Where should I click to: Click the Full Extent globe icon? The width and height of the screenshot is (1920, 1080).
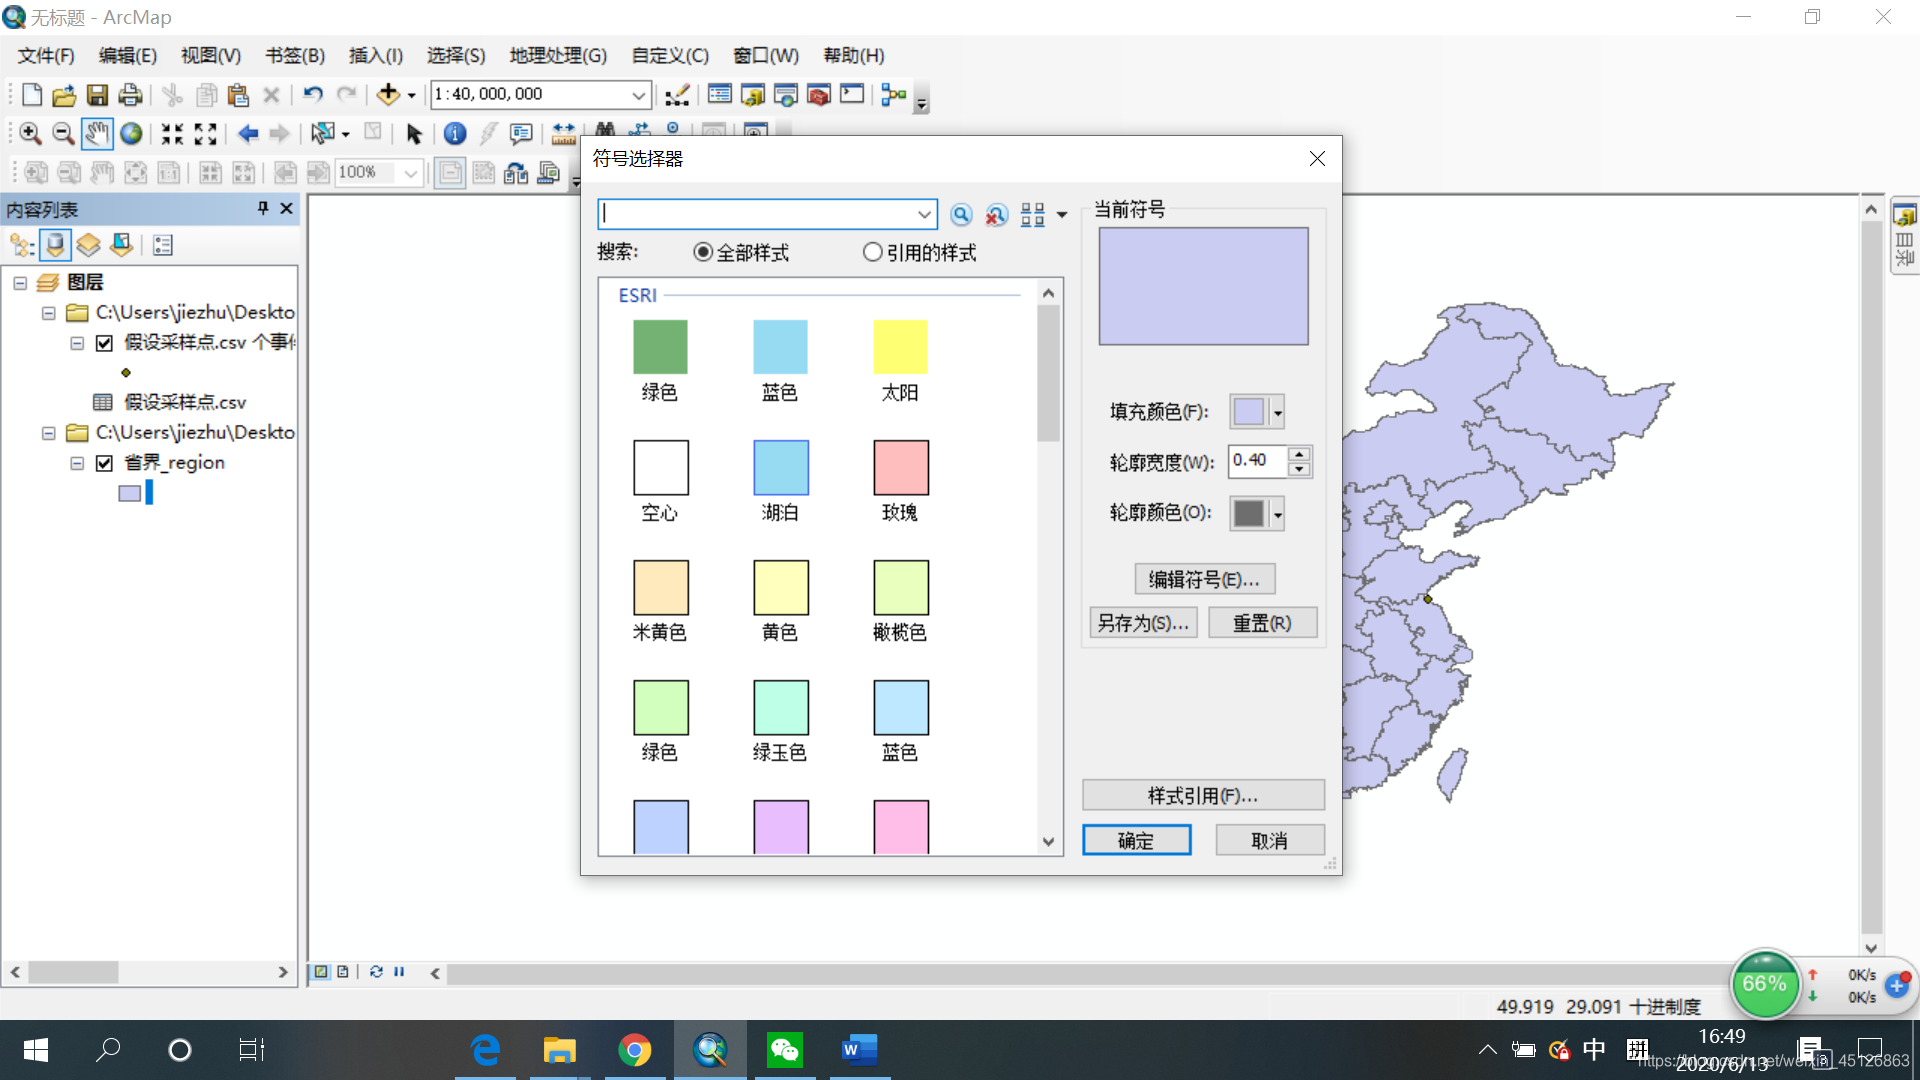click(131, 133)
